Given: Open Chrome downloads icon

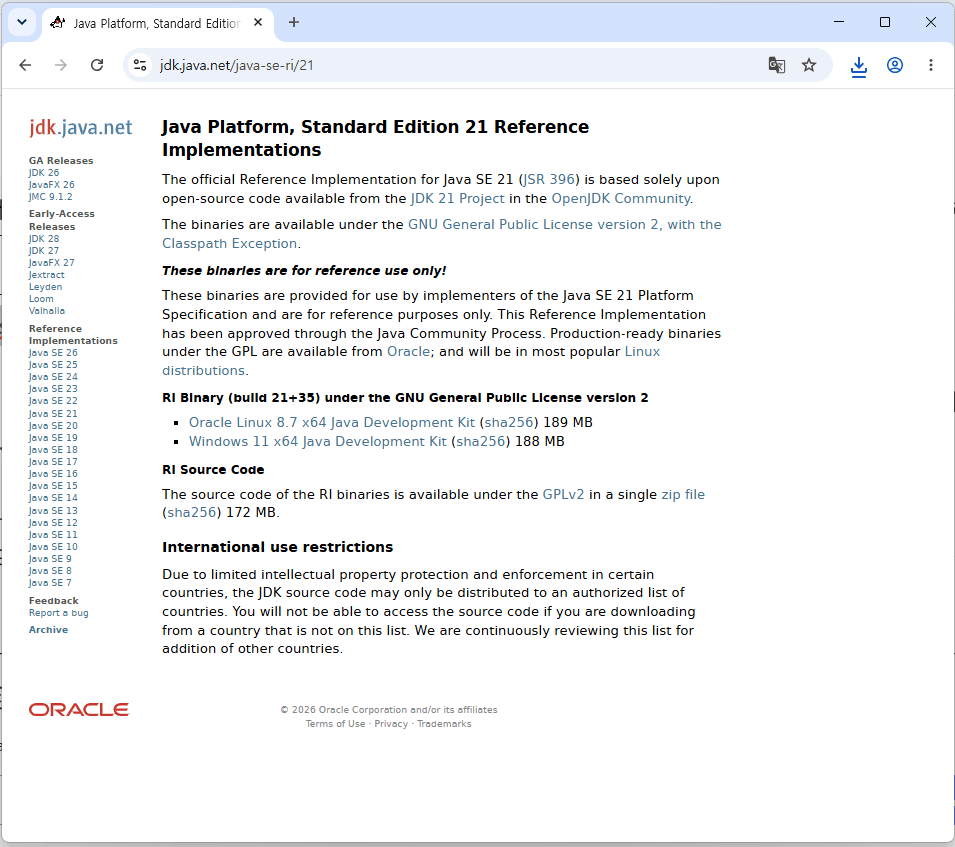Looking at the screenshot, I should [x=859, y=66].
